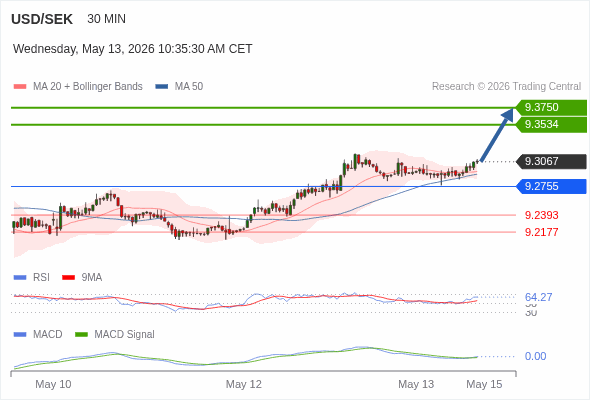Select the May 12 date axis marker

pos(243,384)
